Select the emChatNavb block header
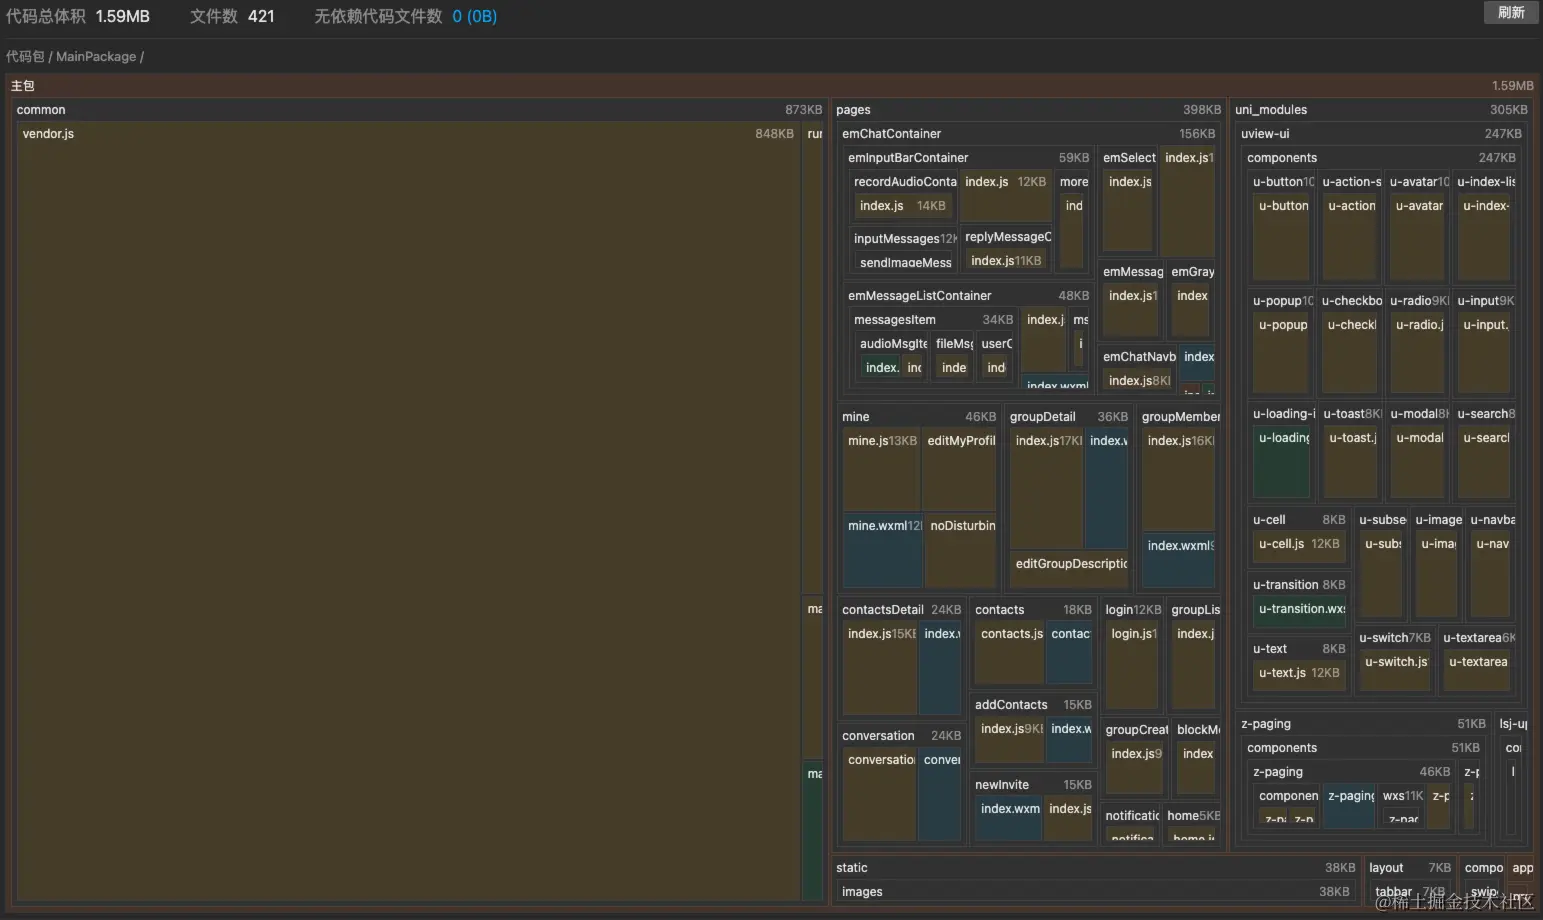 click(x=1138, y=357)
